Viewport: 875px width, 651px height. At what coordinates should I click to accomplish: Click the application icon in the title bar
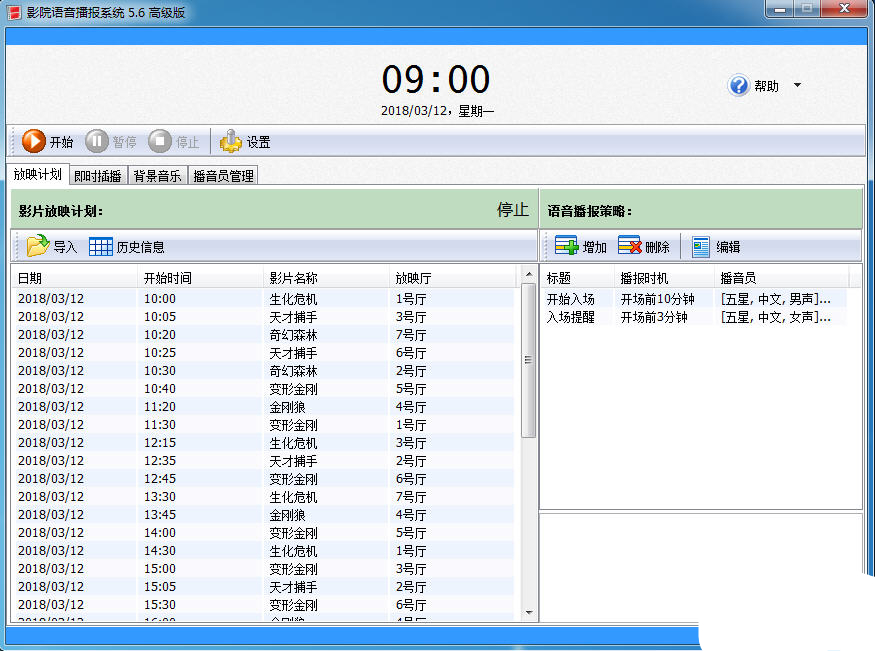(12, 10)
